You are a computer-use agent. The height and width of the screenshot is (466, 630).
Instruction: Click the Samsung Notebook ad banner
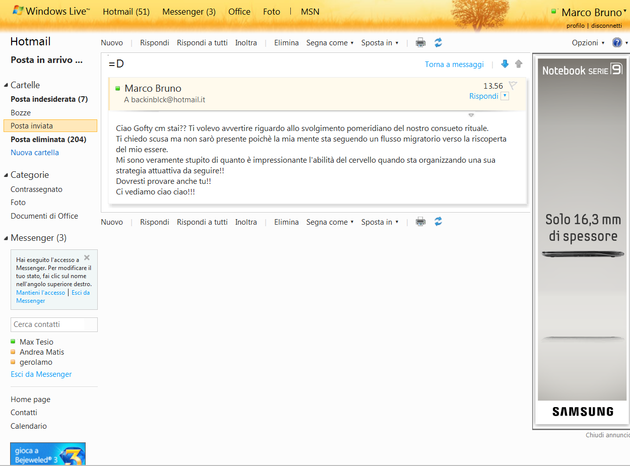point(582,242)
